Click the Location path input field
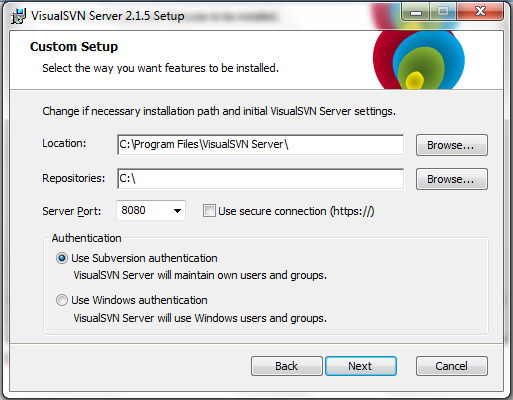Screen dimensions: 513x400 tap(260, 145)
